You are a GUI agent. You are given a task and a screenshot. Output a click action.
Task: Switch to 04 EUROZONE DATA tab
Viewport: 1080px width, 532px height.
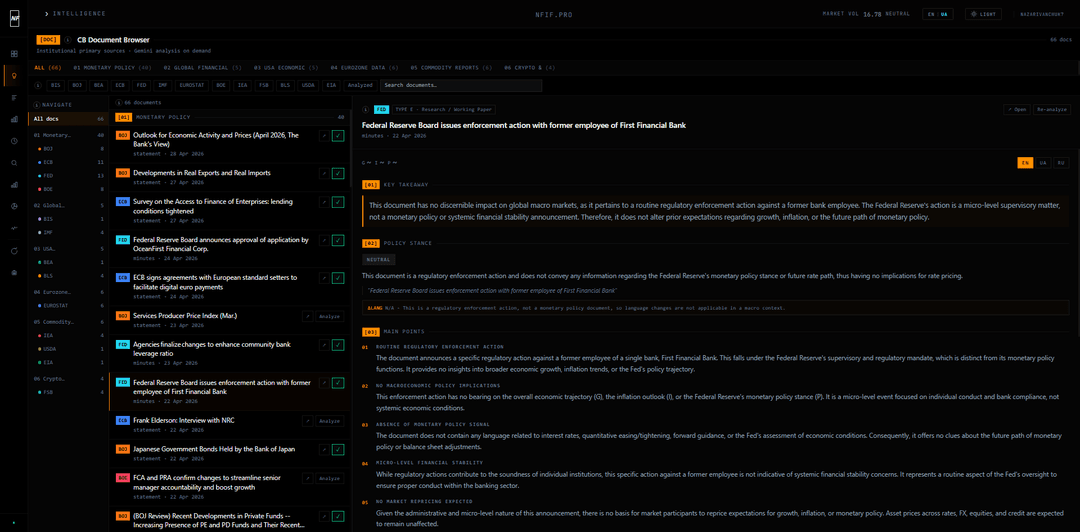pyautogui.click(x=364, y=68)
